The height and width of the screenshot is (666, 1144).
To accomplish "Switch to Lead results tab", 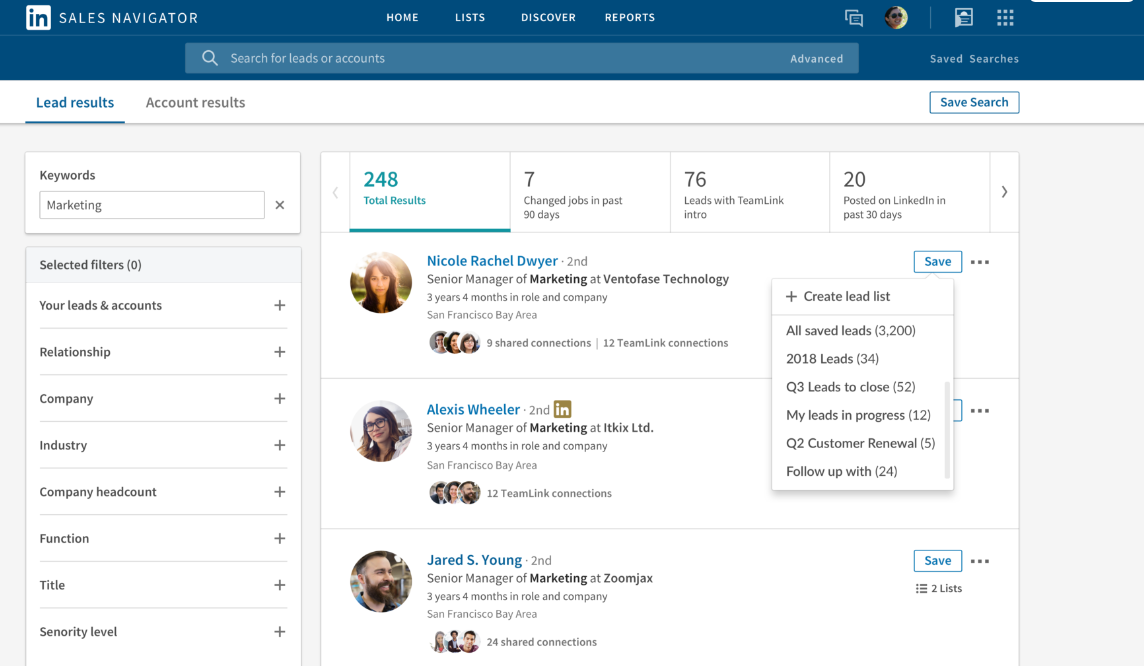I will tap(75, 103).
